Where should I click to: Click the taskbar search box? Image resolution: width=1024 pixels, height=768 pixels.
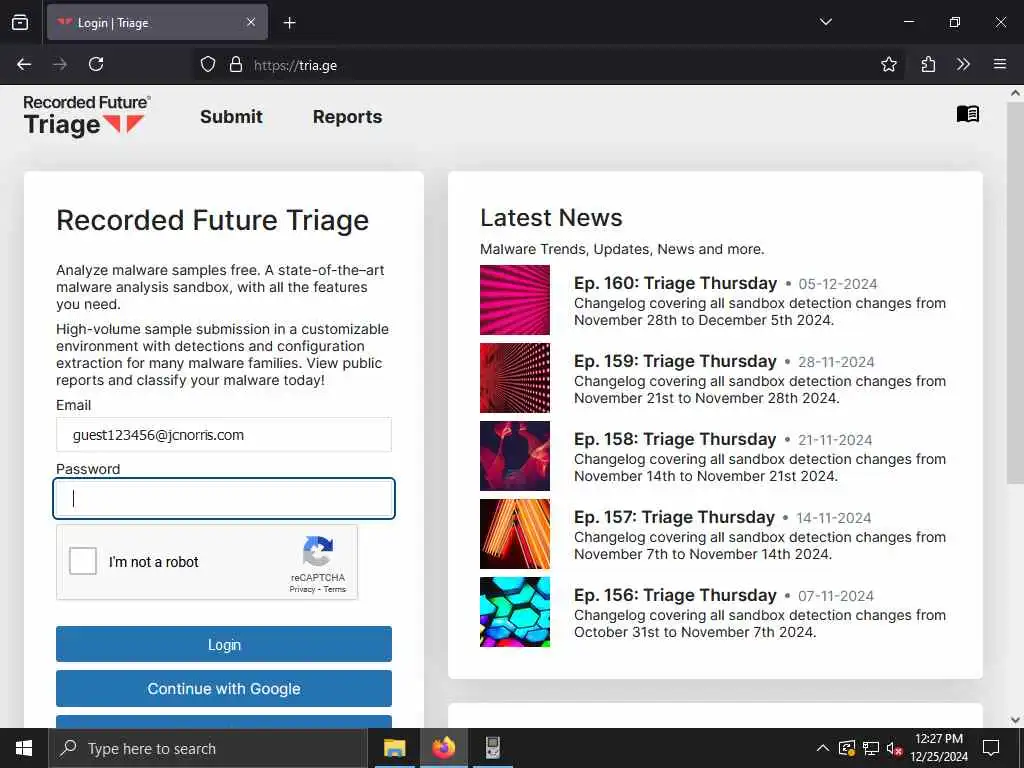(x=208, y=748)
